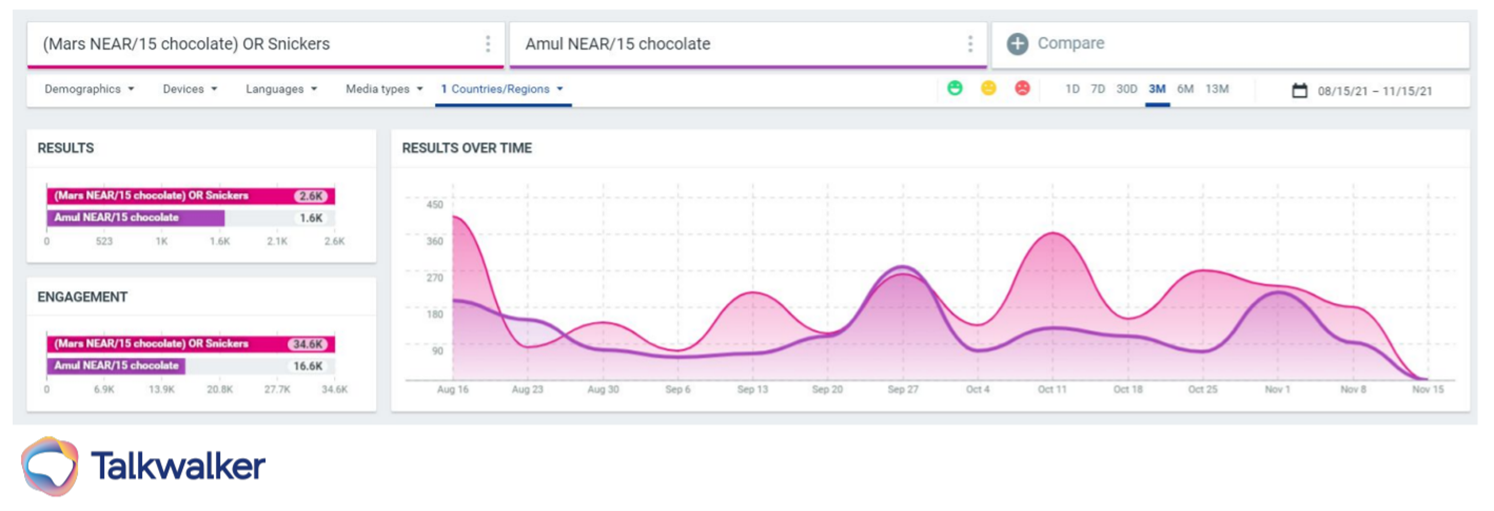Image resolution: width=1494 pixels, height=511 pixels.
Task: Filter by negative sentiment red face
Action: point(1022,88)
